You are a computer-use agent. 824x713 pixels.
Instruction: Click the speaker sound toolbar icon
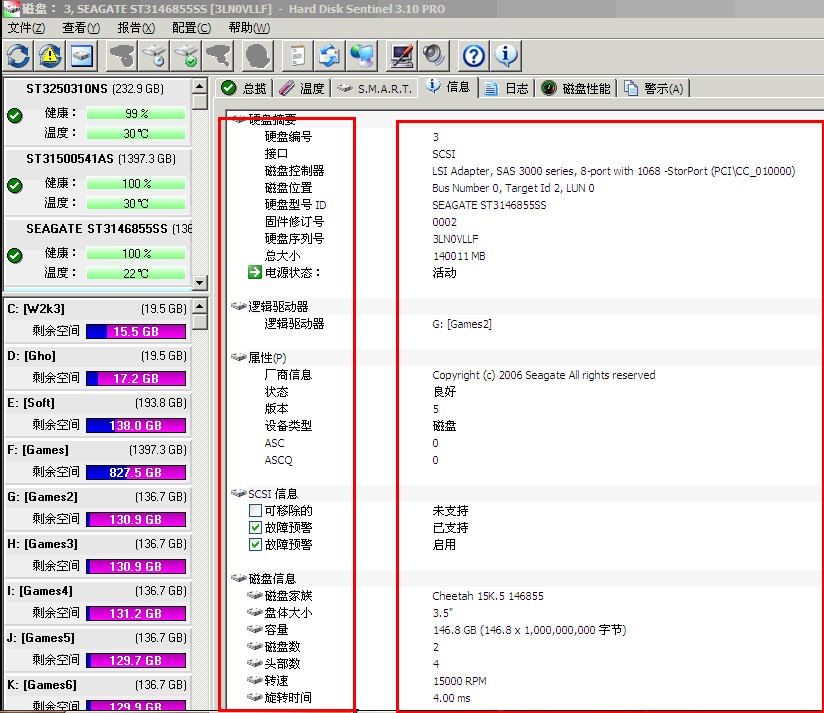click(x=434, y=56)
